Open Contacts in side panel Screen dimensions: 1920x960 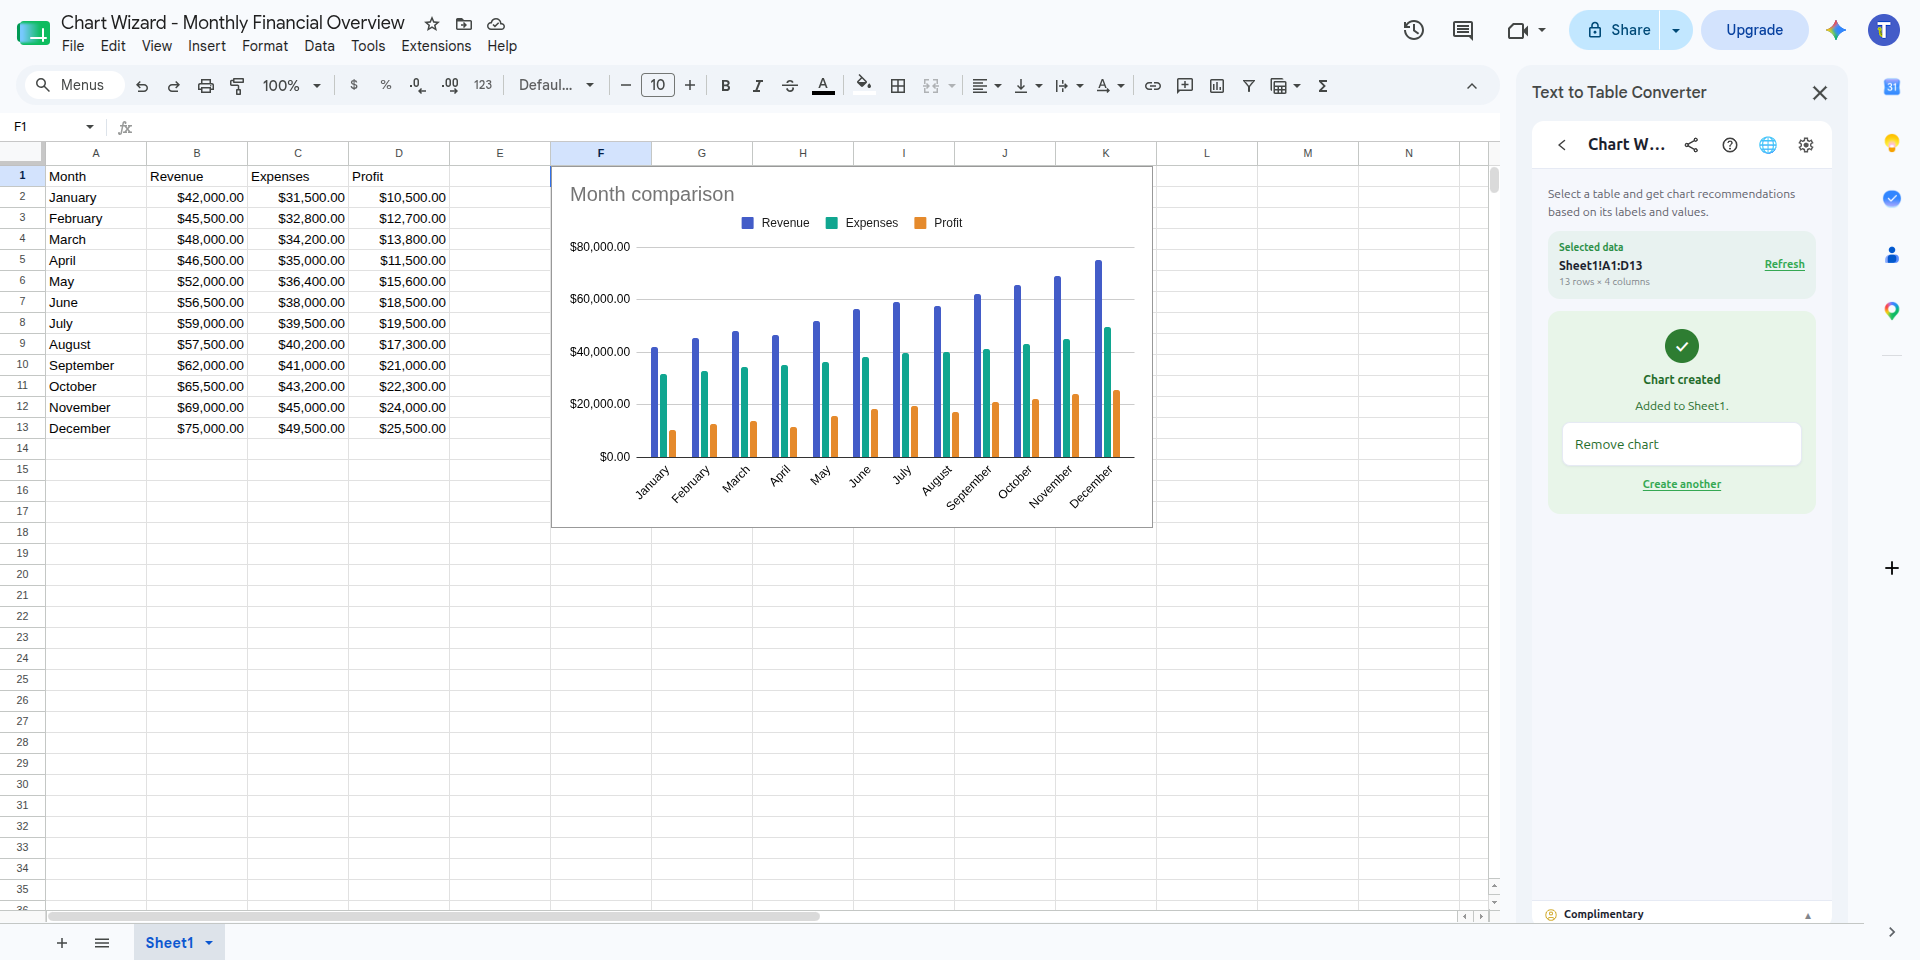point(1892,255)
